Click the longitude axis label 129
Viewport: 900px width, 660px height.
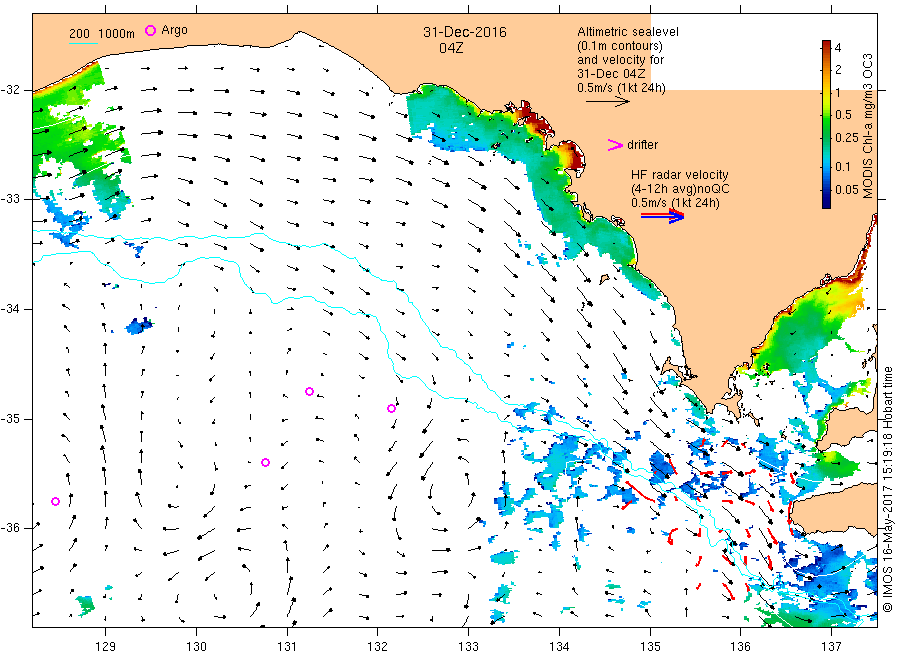click(x=106, y=646)
